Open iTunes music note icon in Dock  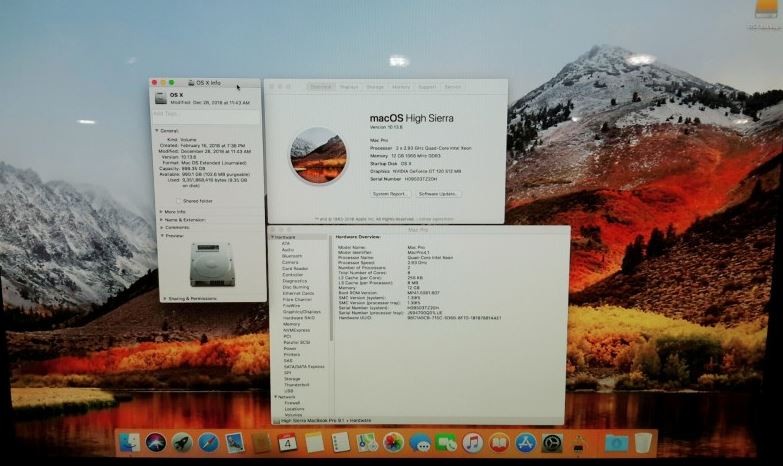(472, 443)
